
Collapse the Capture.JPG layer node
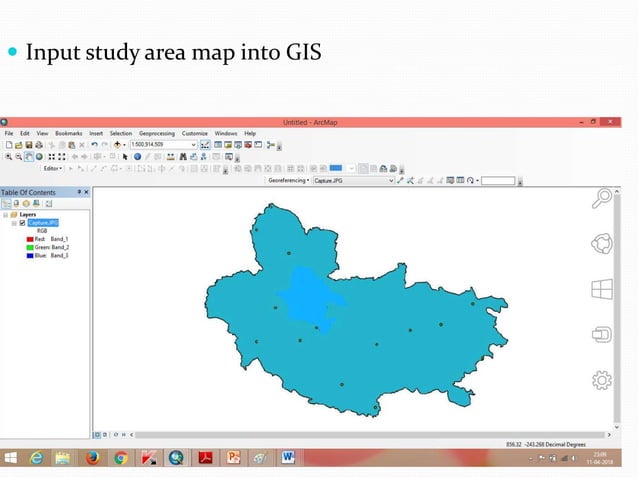click(x=14, y=223)
